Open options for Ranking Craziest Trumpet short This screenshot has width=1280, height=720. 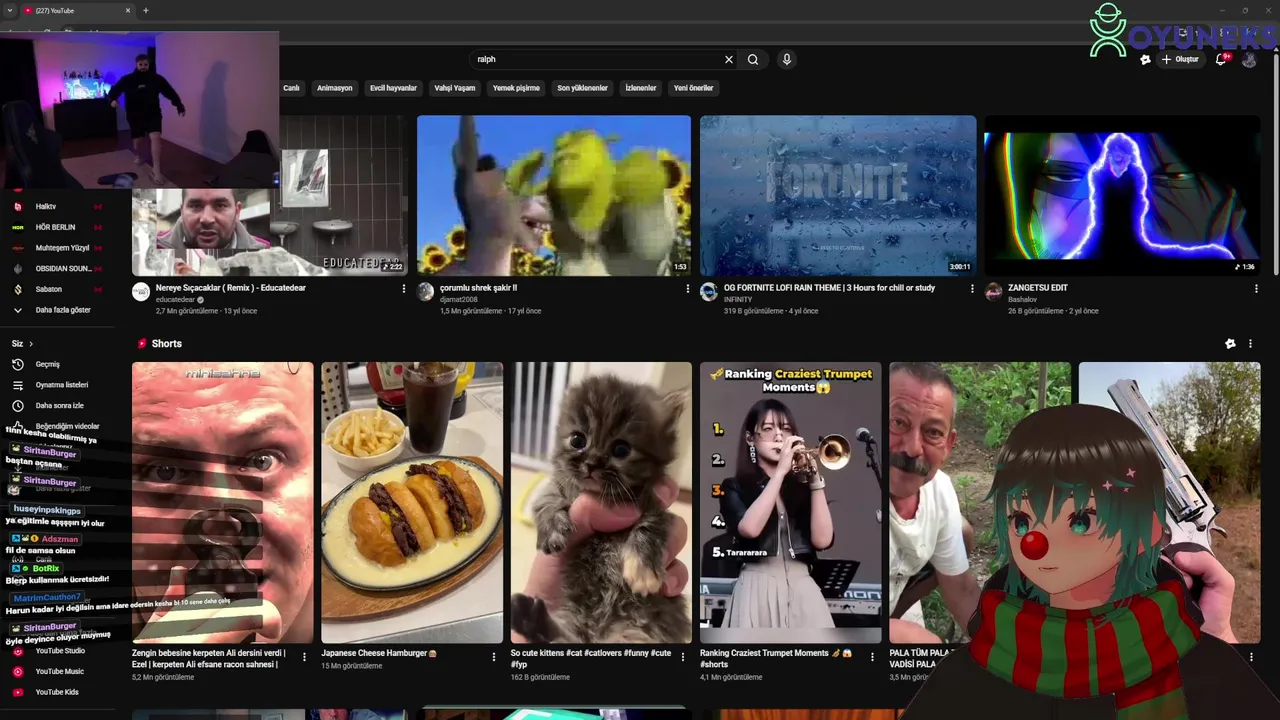(x=872, y=657)
